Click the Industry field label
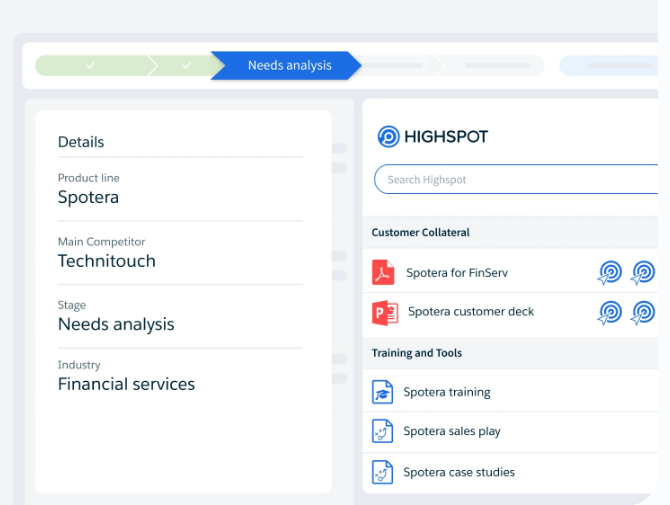The image size is (670, 505). (x=79, y=365)
